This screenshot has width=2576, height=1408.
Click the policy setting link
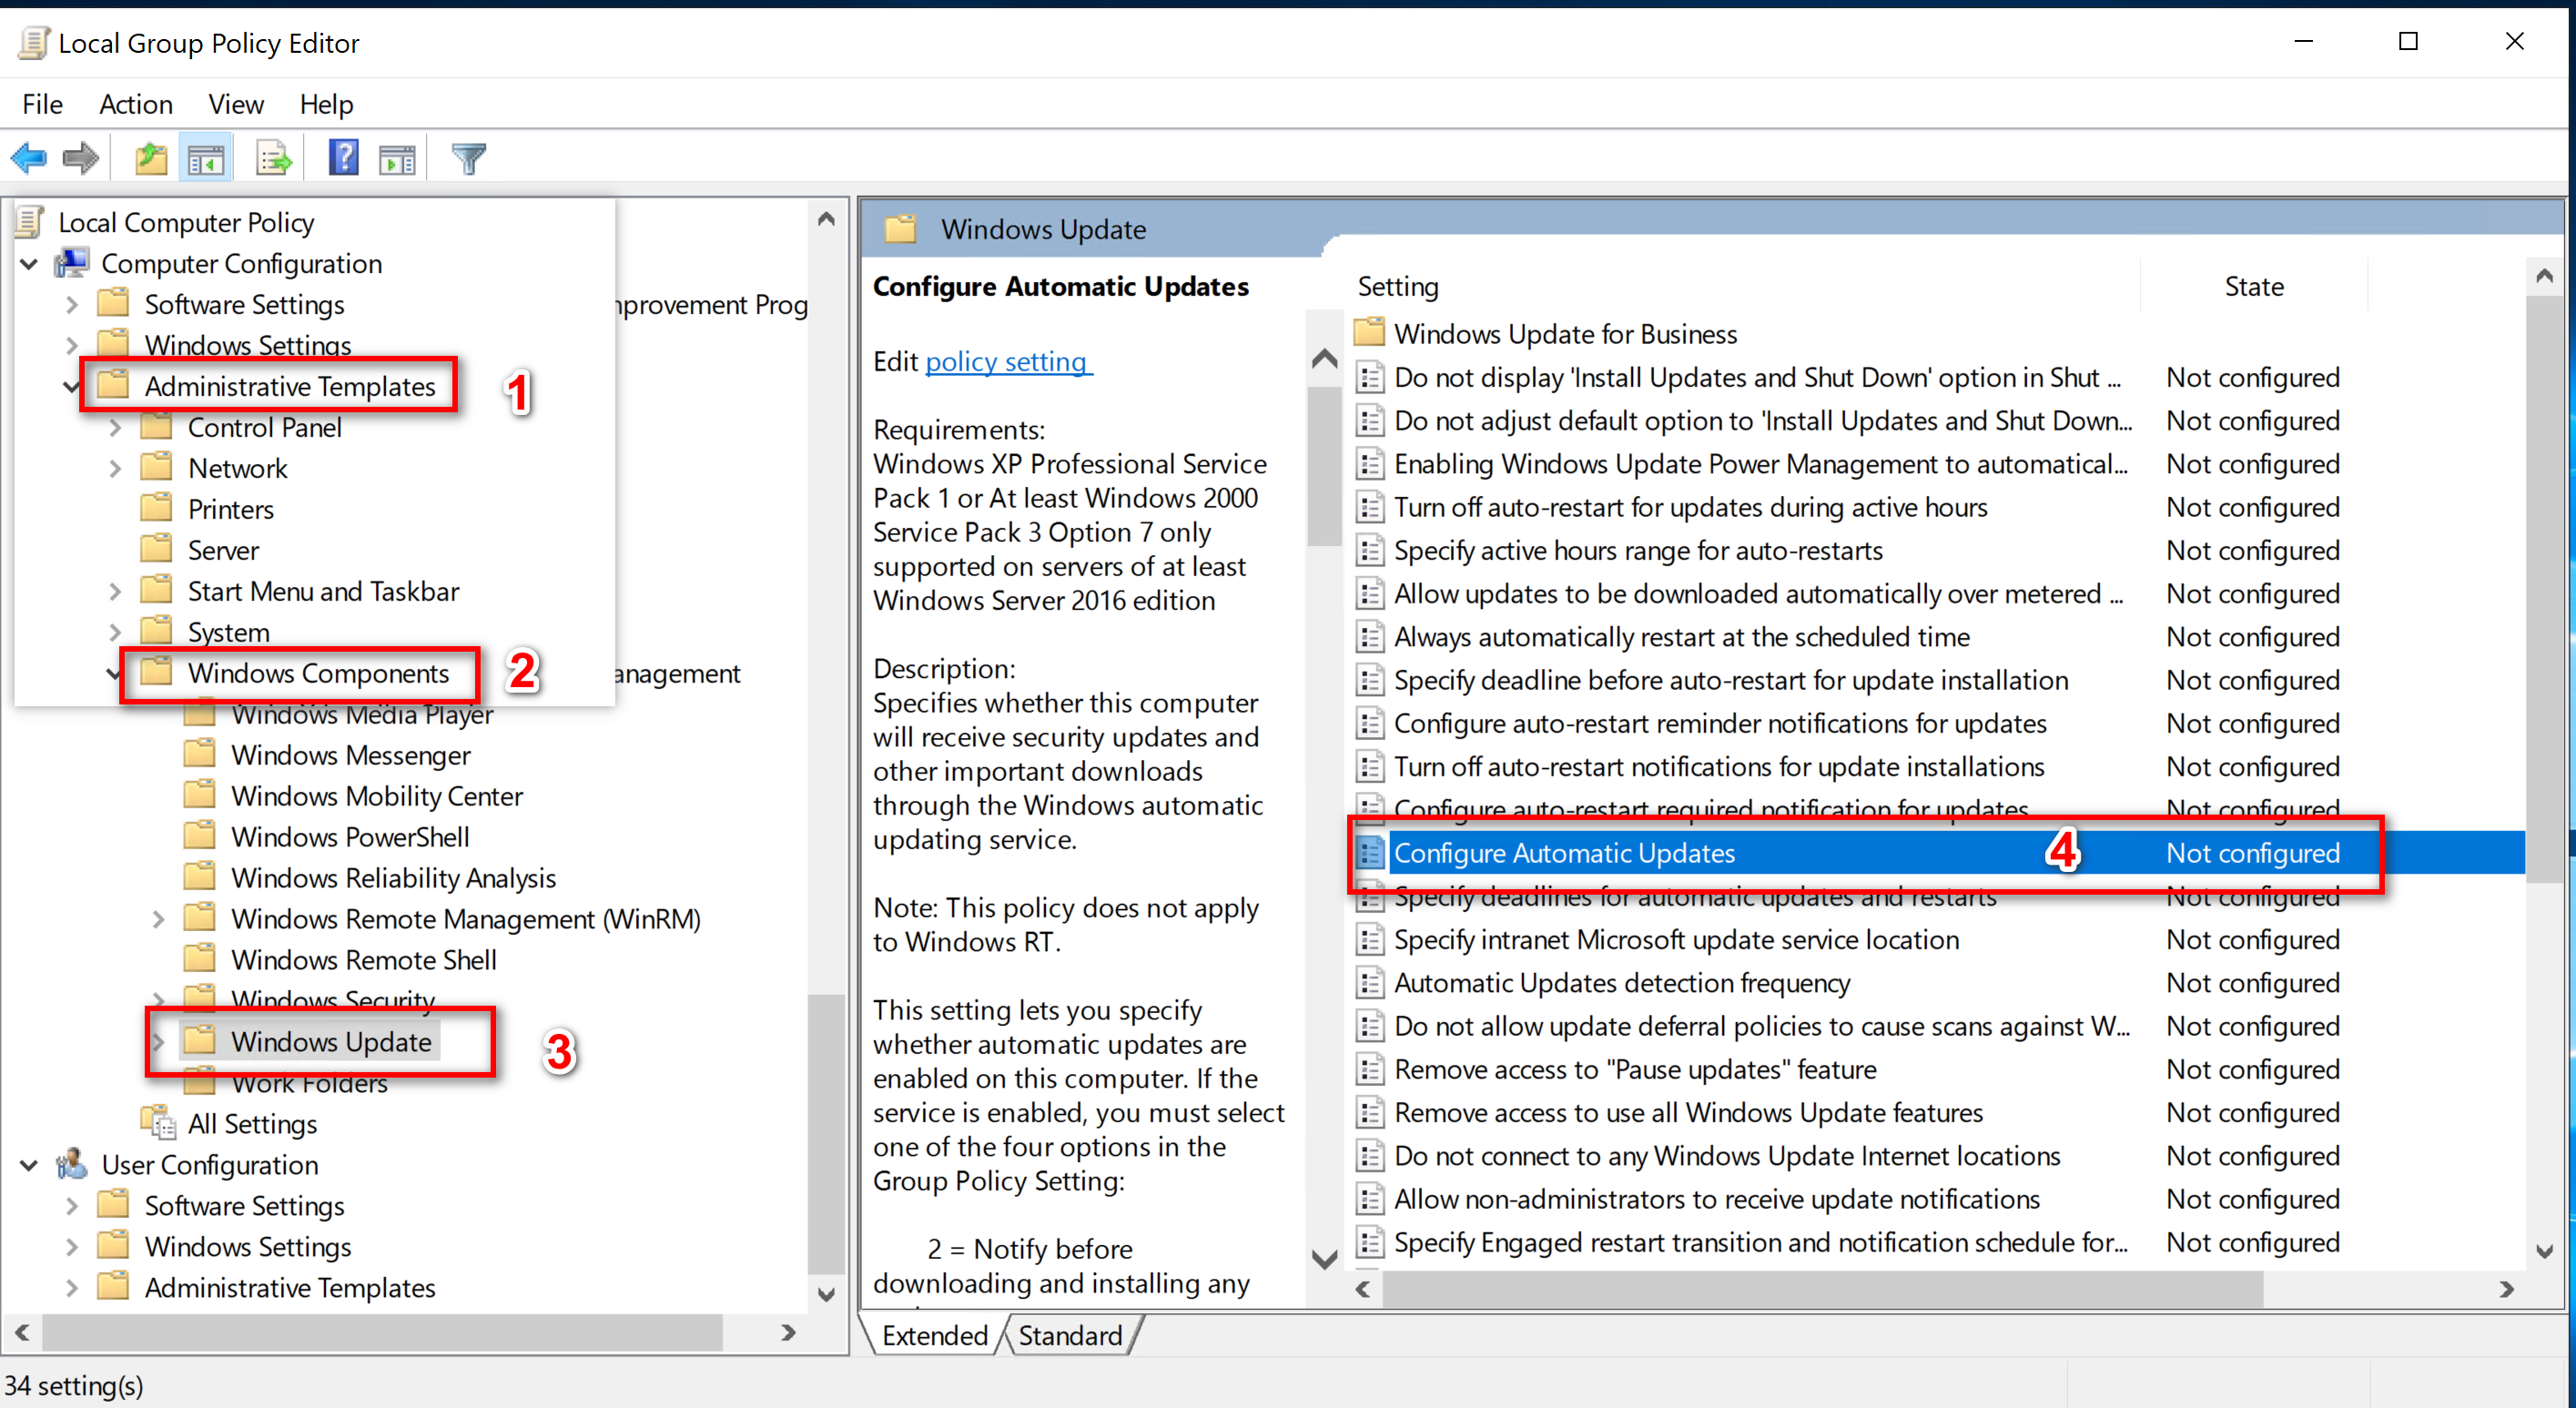tap(1008, 361)
